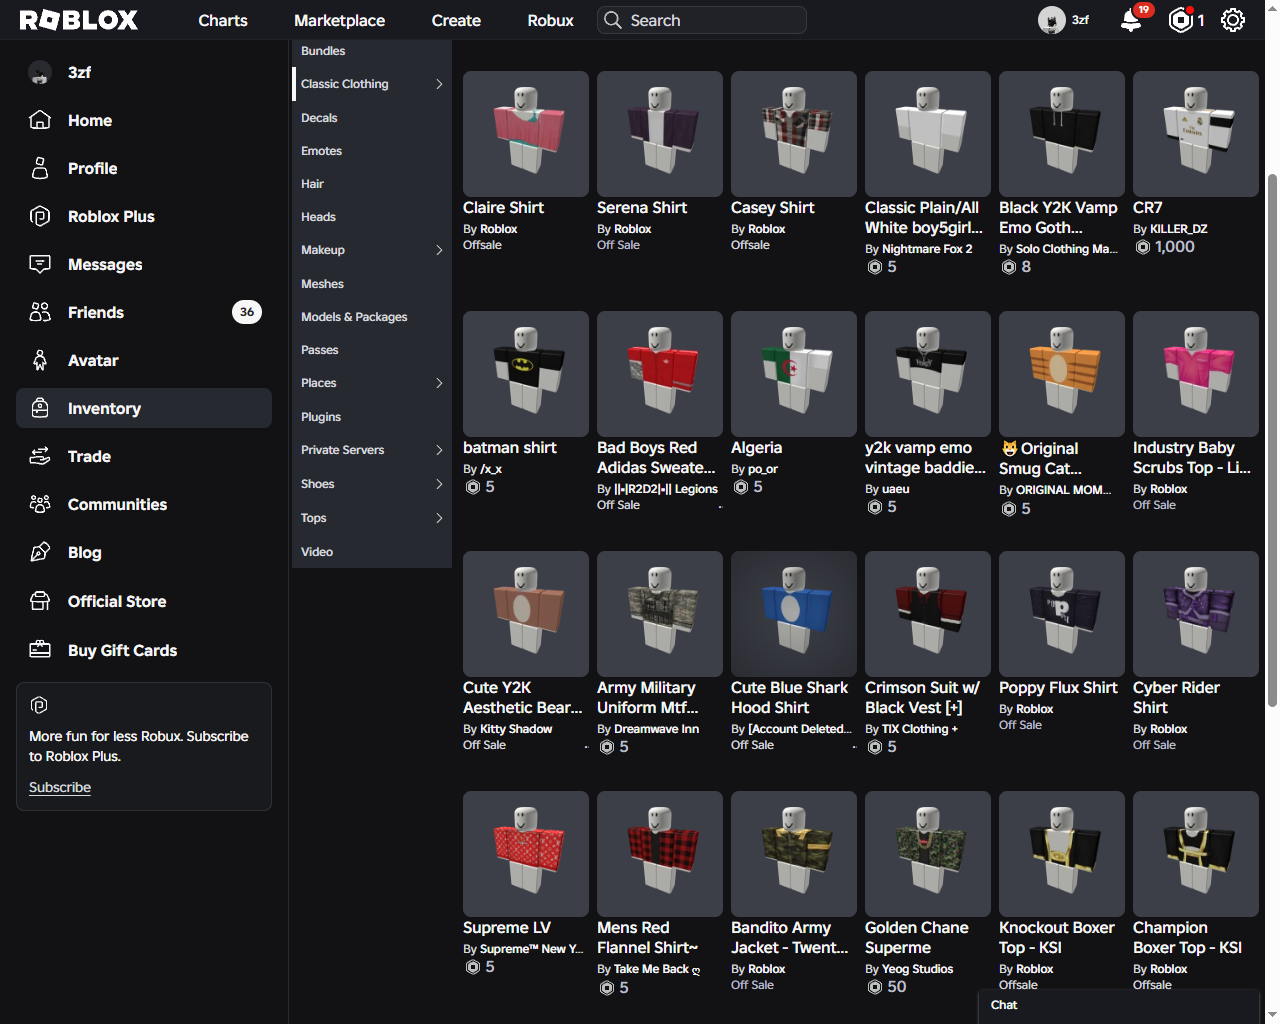Click the page vertical scrollbar

coord(1272,440)
